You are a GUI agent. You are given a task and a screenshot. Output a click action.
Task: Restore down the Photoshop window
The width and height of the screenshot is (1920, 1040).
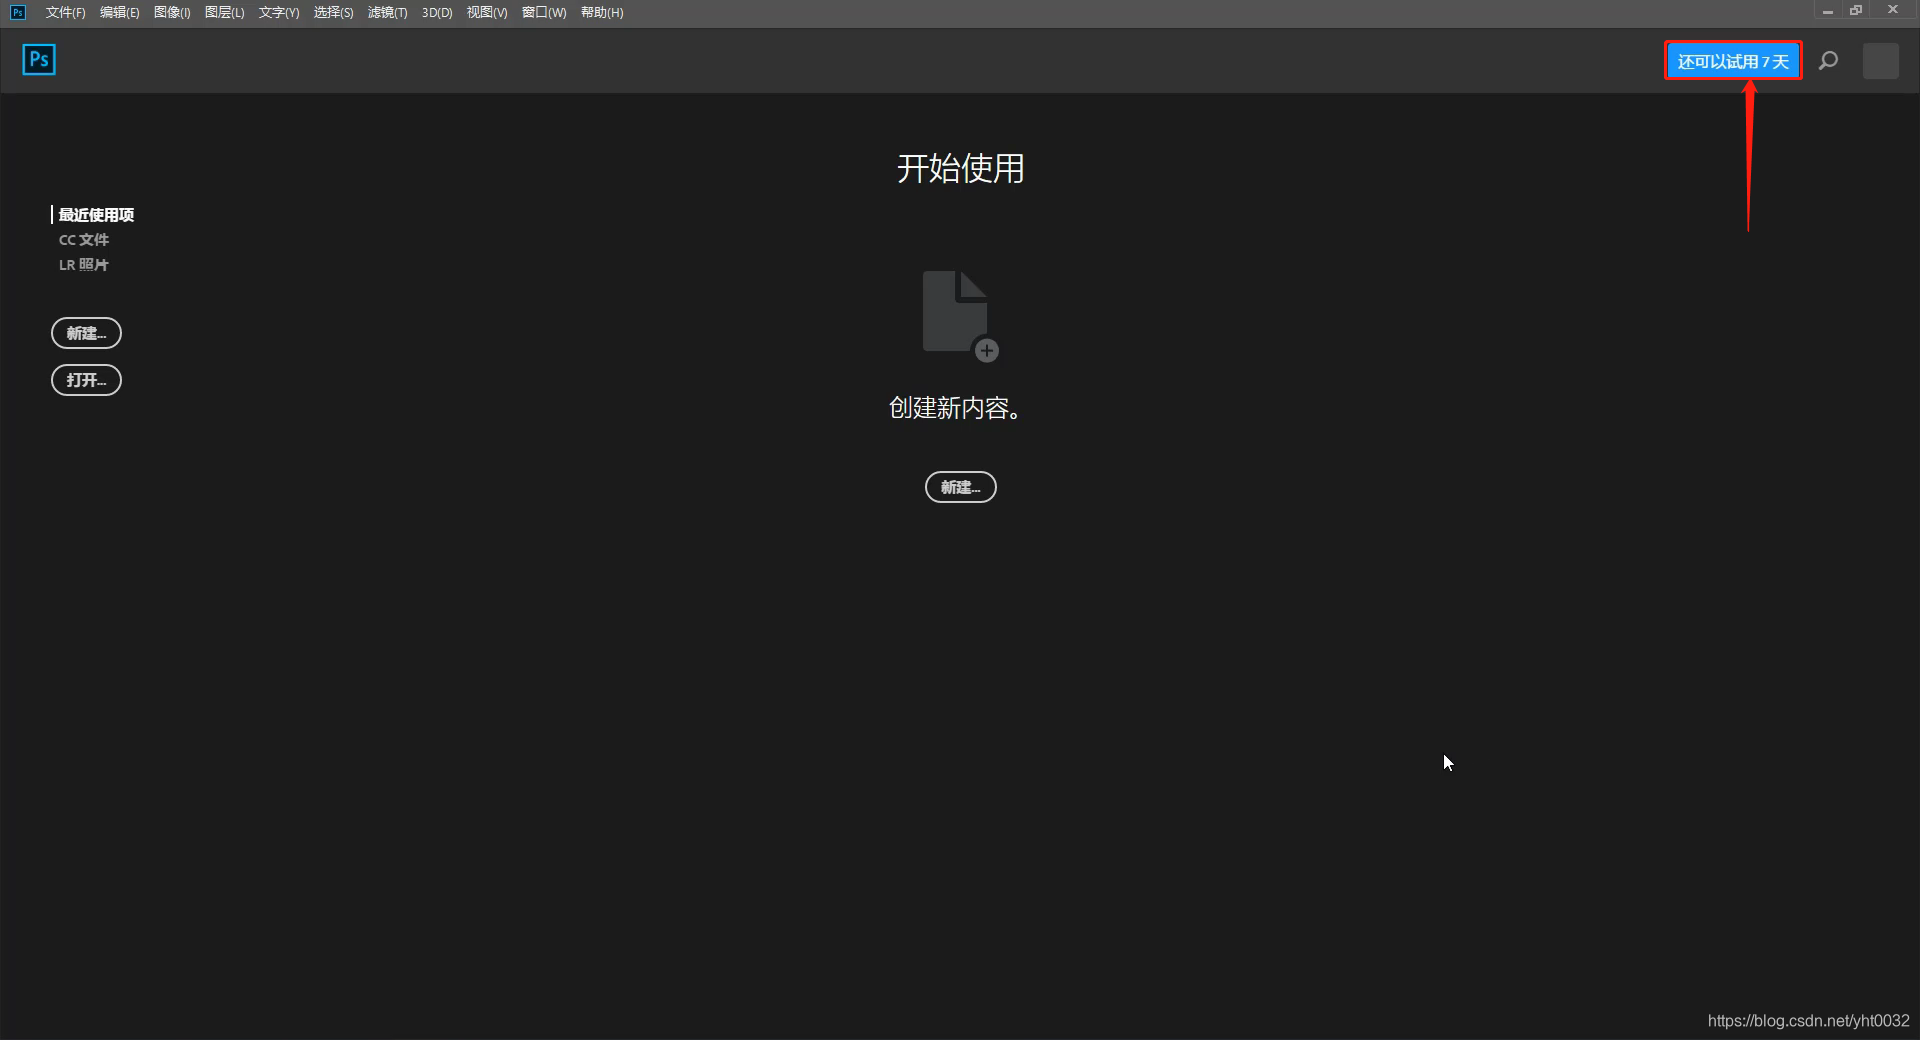tap(1856, 11)
